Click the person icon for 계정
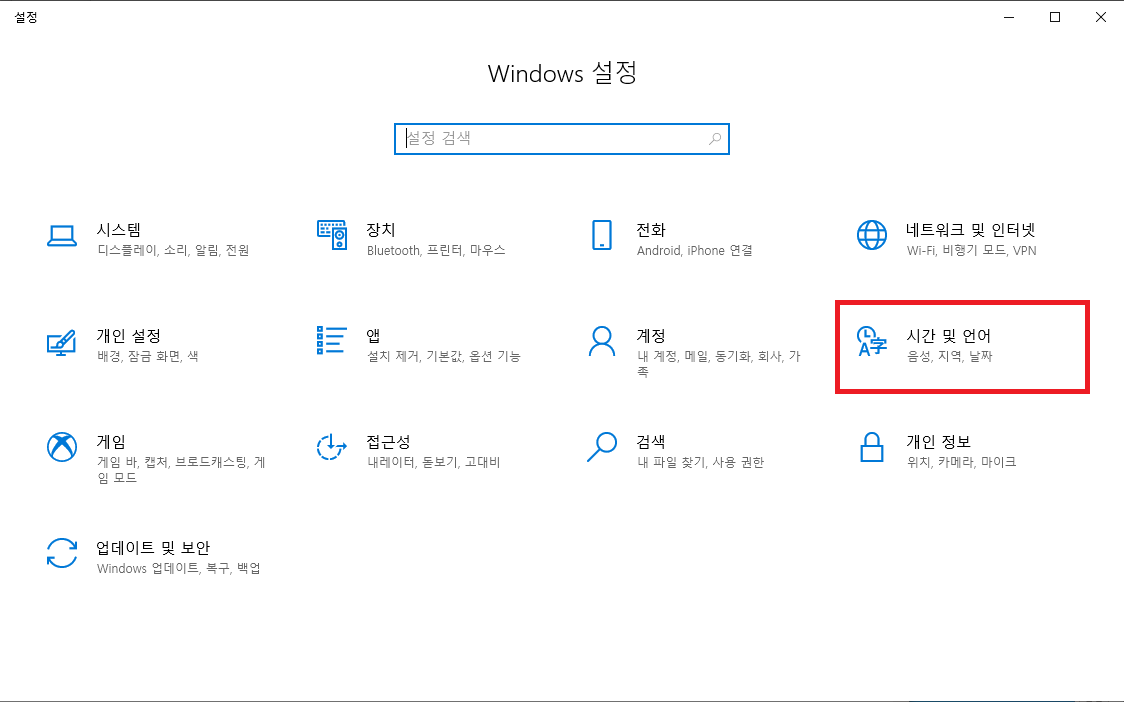Screen dimensions: 1124x702 601,341
